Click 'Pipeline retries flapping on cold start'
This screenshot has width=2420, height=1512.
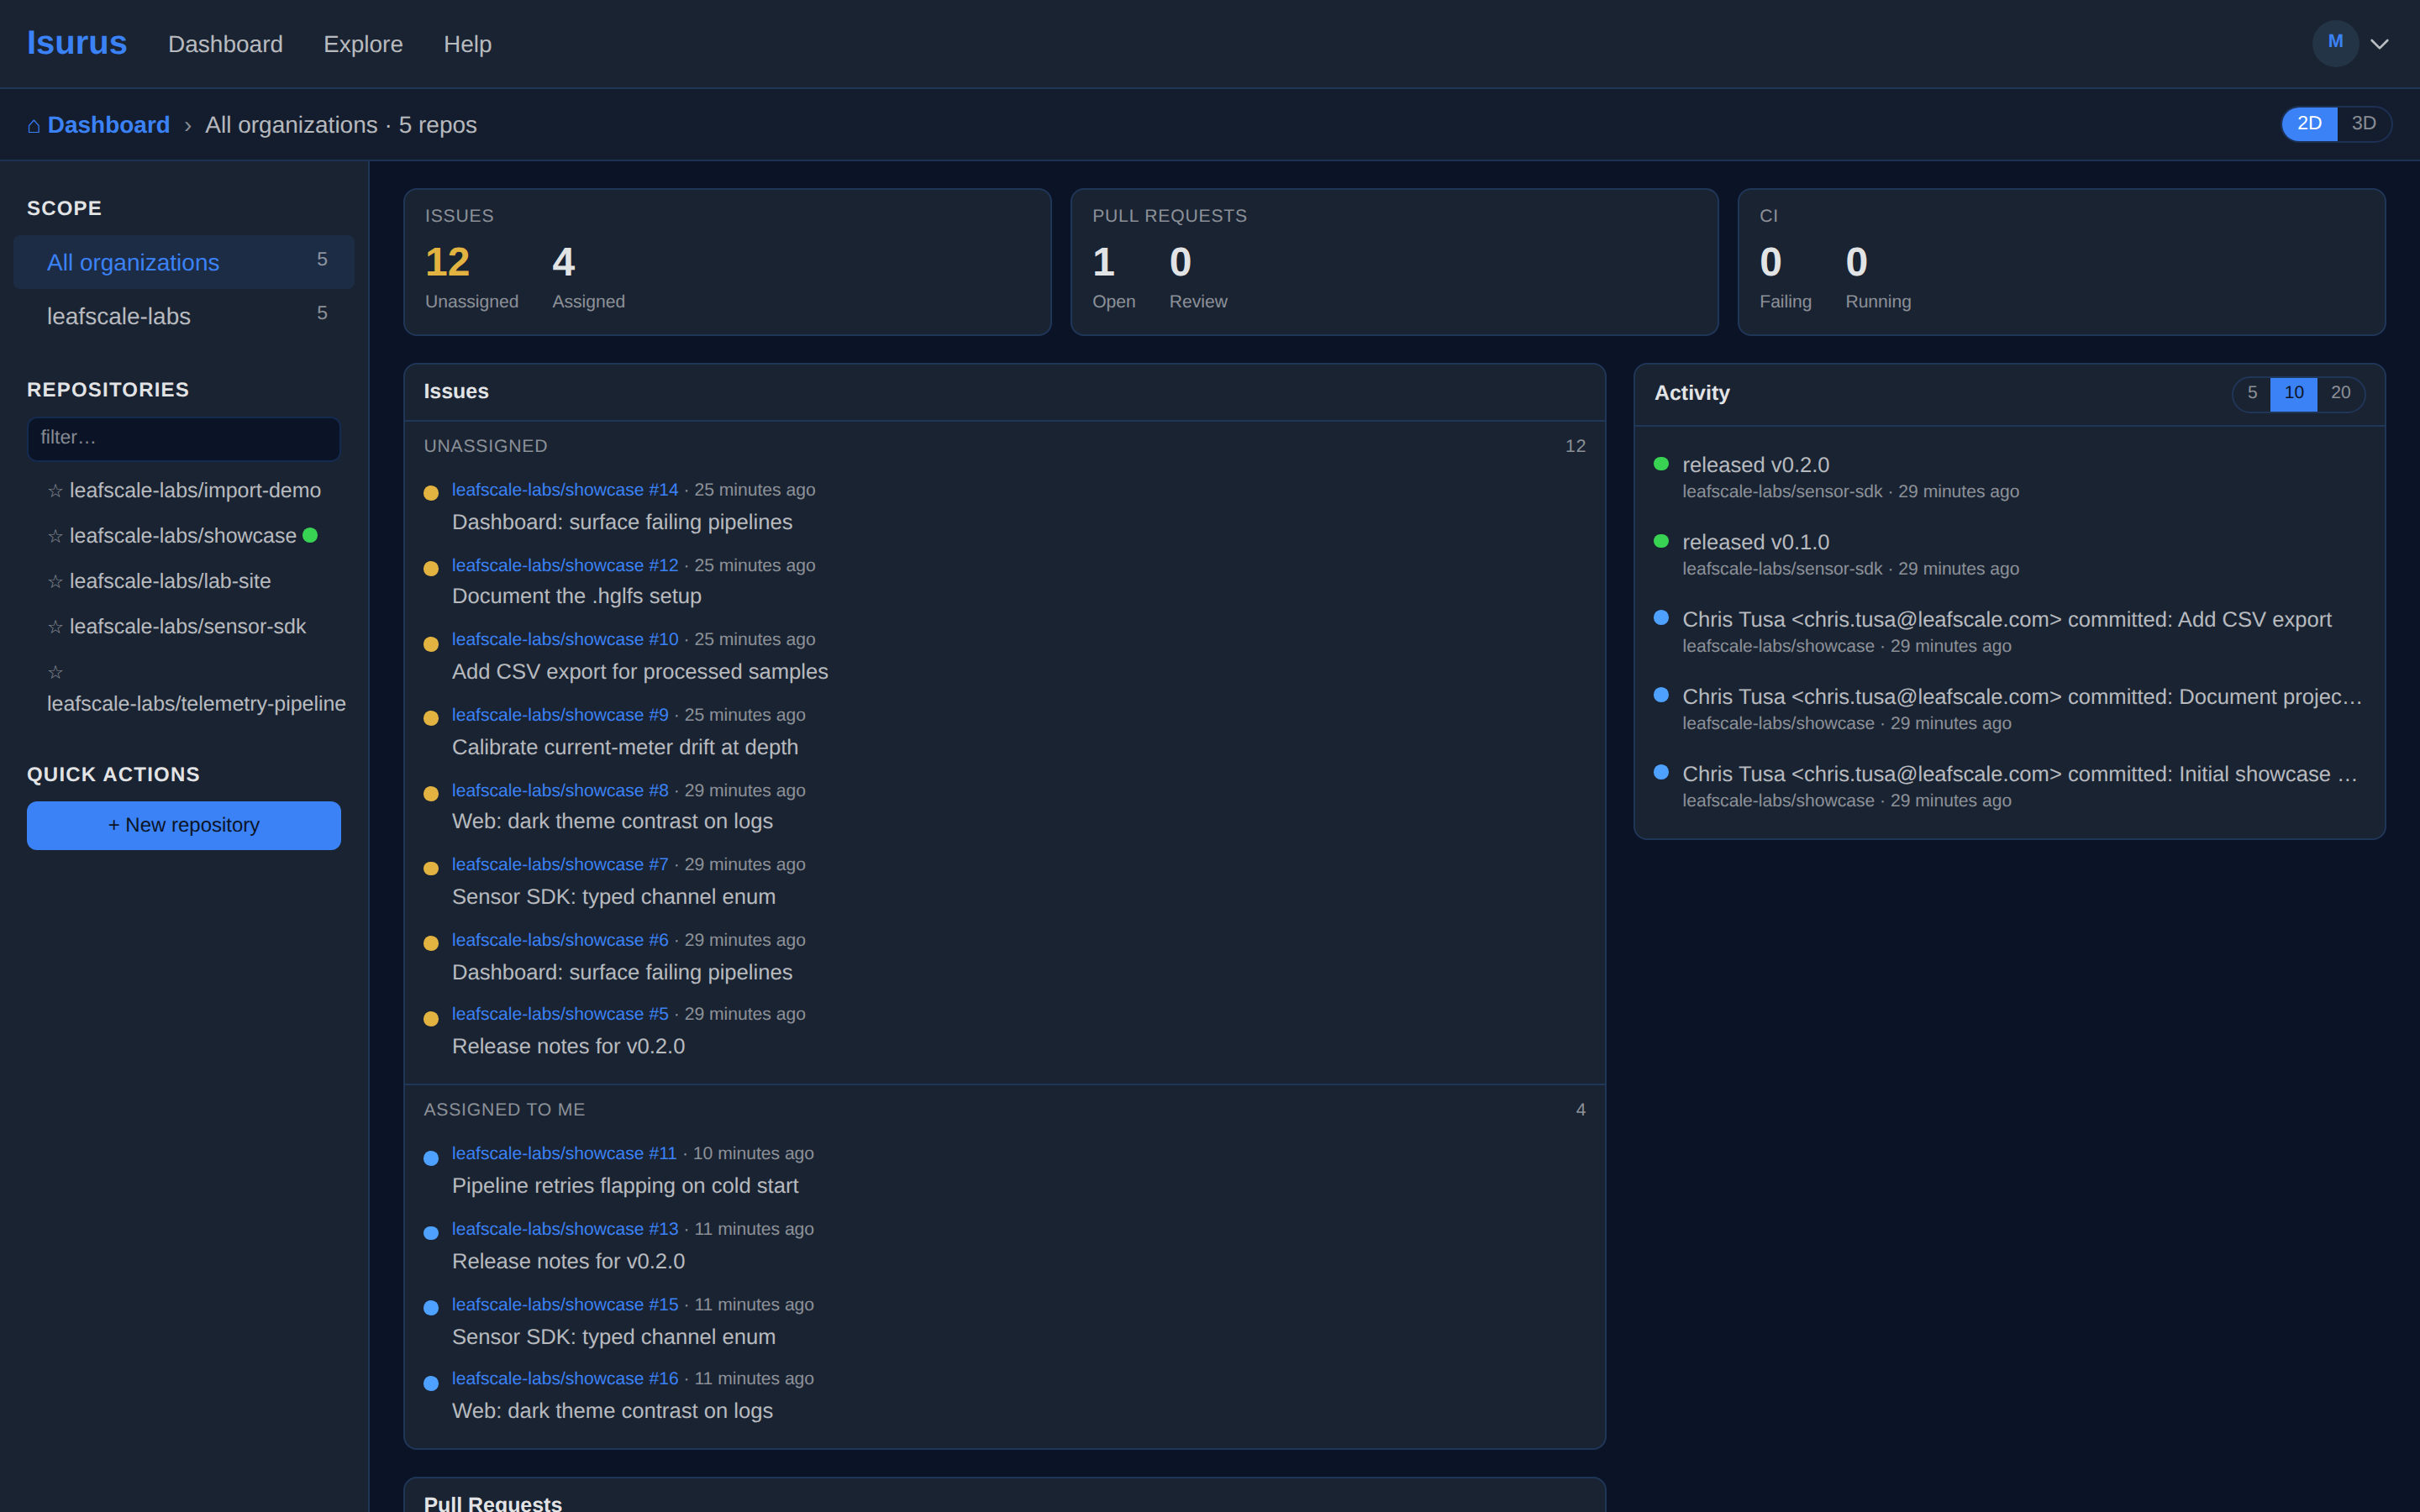[x=625, y=1186]
